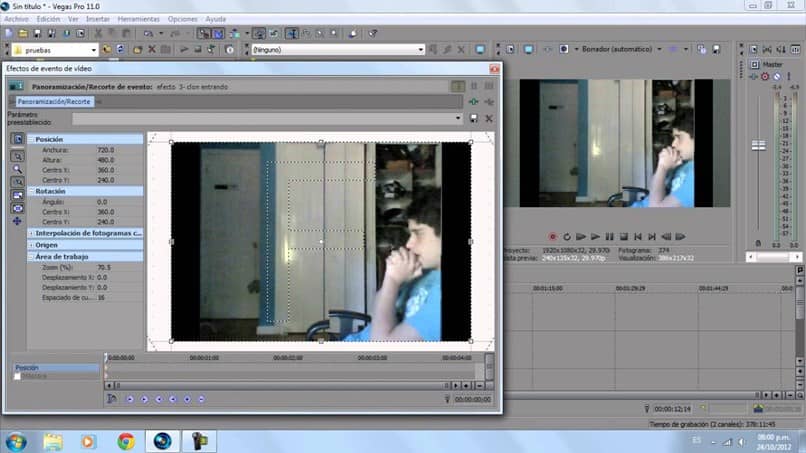This screenshot has width=806, height=453.
Task: Open the Parámetro preestablecido dropdown
Action: point(457,118)
